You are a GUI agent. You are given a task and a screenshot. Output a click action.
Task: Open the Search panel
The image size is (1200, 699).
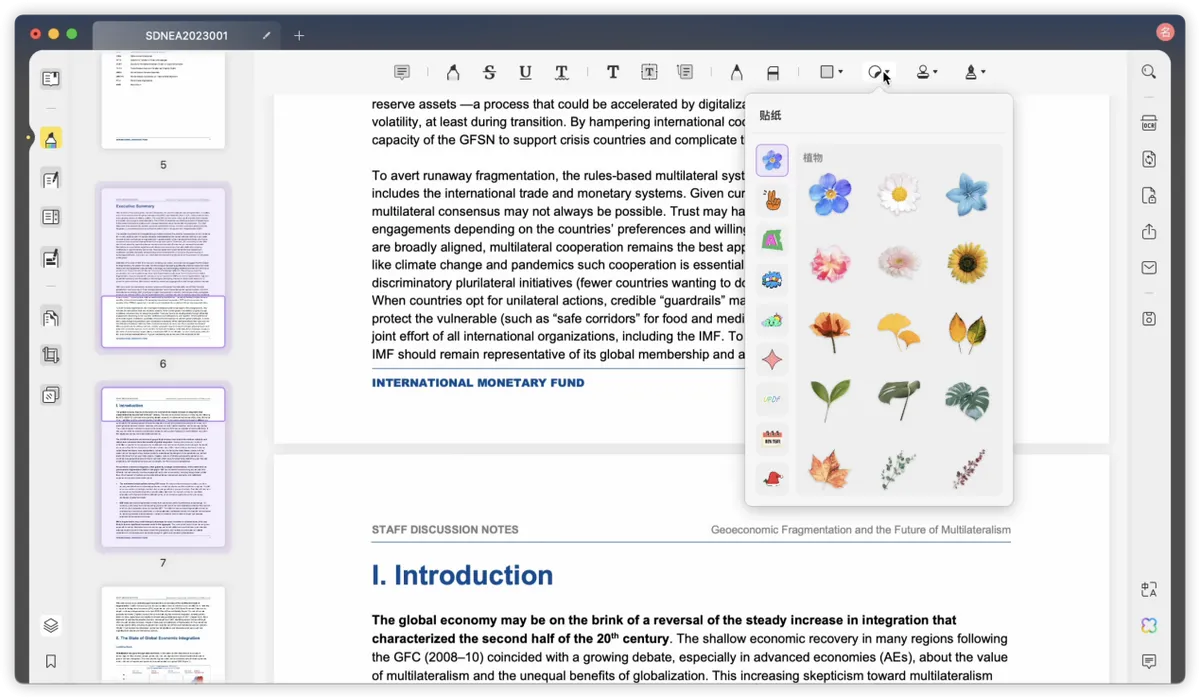[1149, 72]
